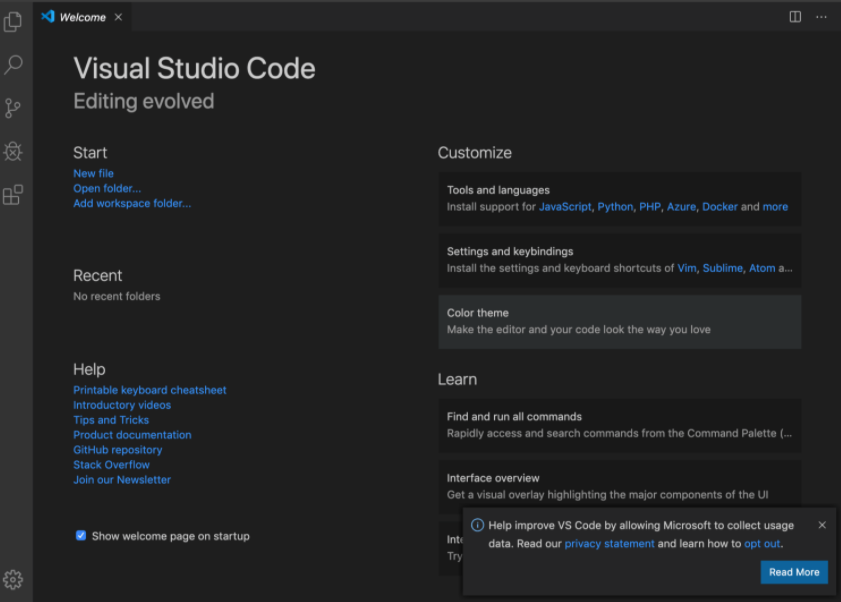Open the Explorer view in activity bar
This screenshot has width=841, height=602.
13,21
